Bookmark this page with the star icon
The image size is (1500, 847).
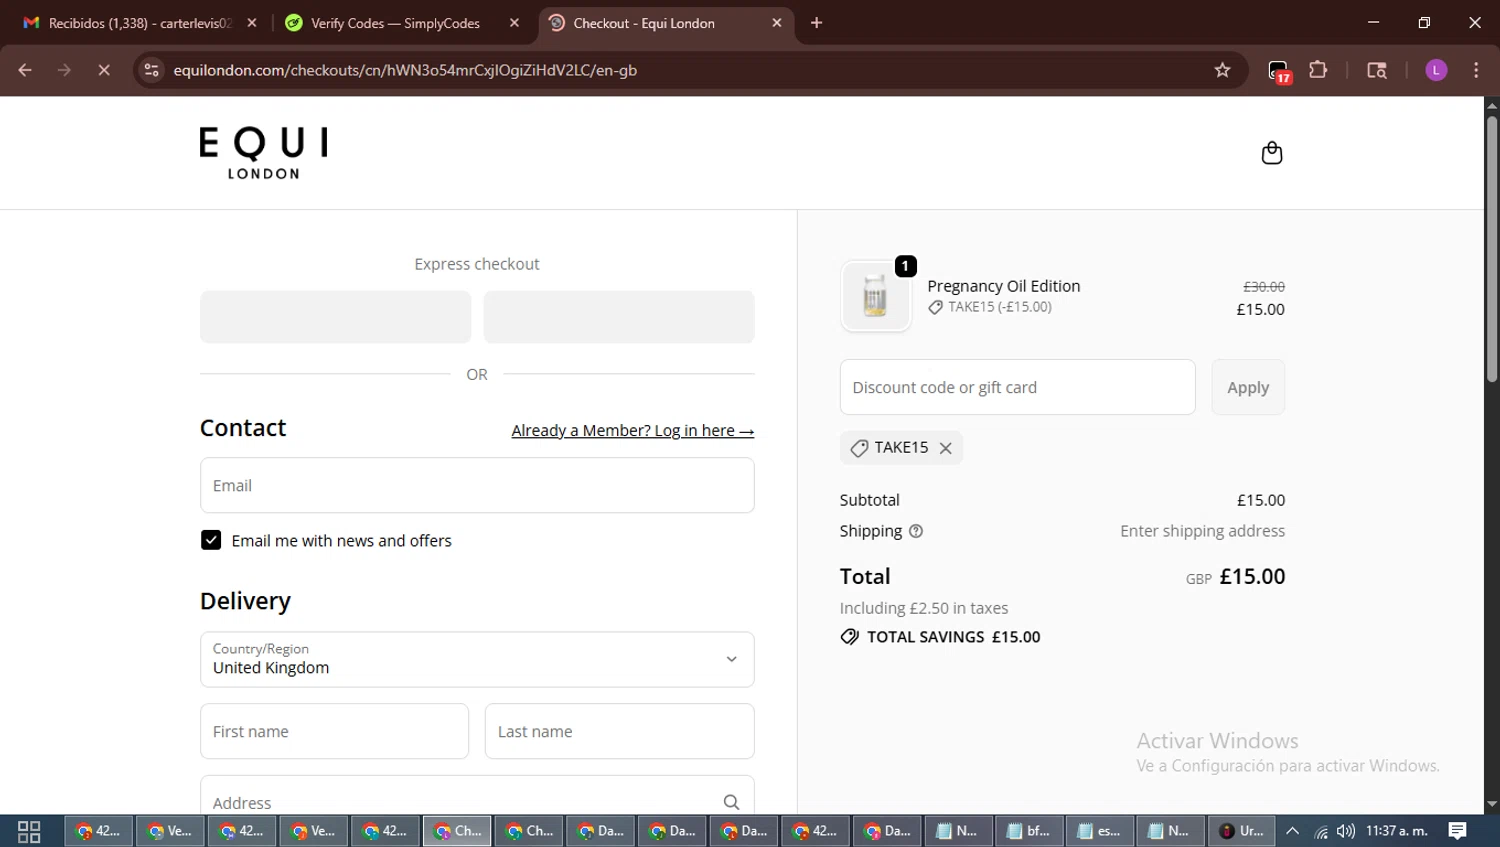pos(1222,70)
